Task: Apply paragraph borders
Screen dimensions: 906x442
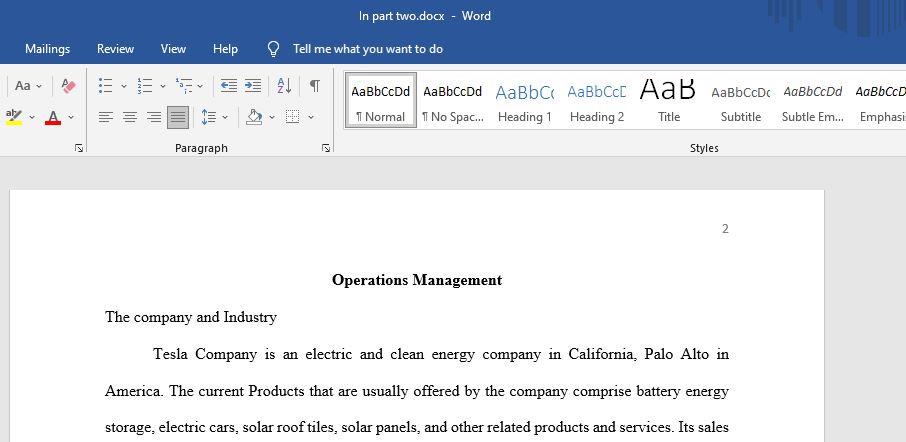Action: pyautogui.click(x=293, y=117)
